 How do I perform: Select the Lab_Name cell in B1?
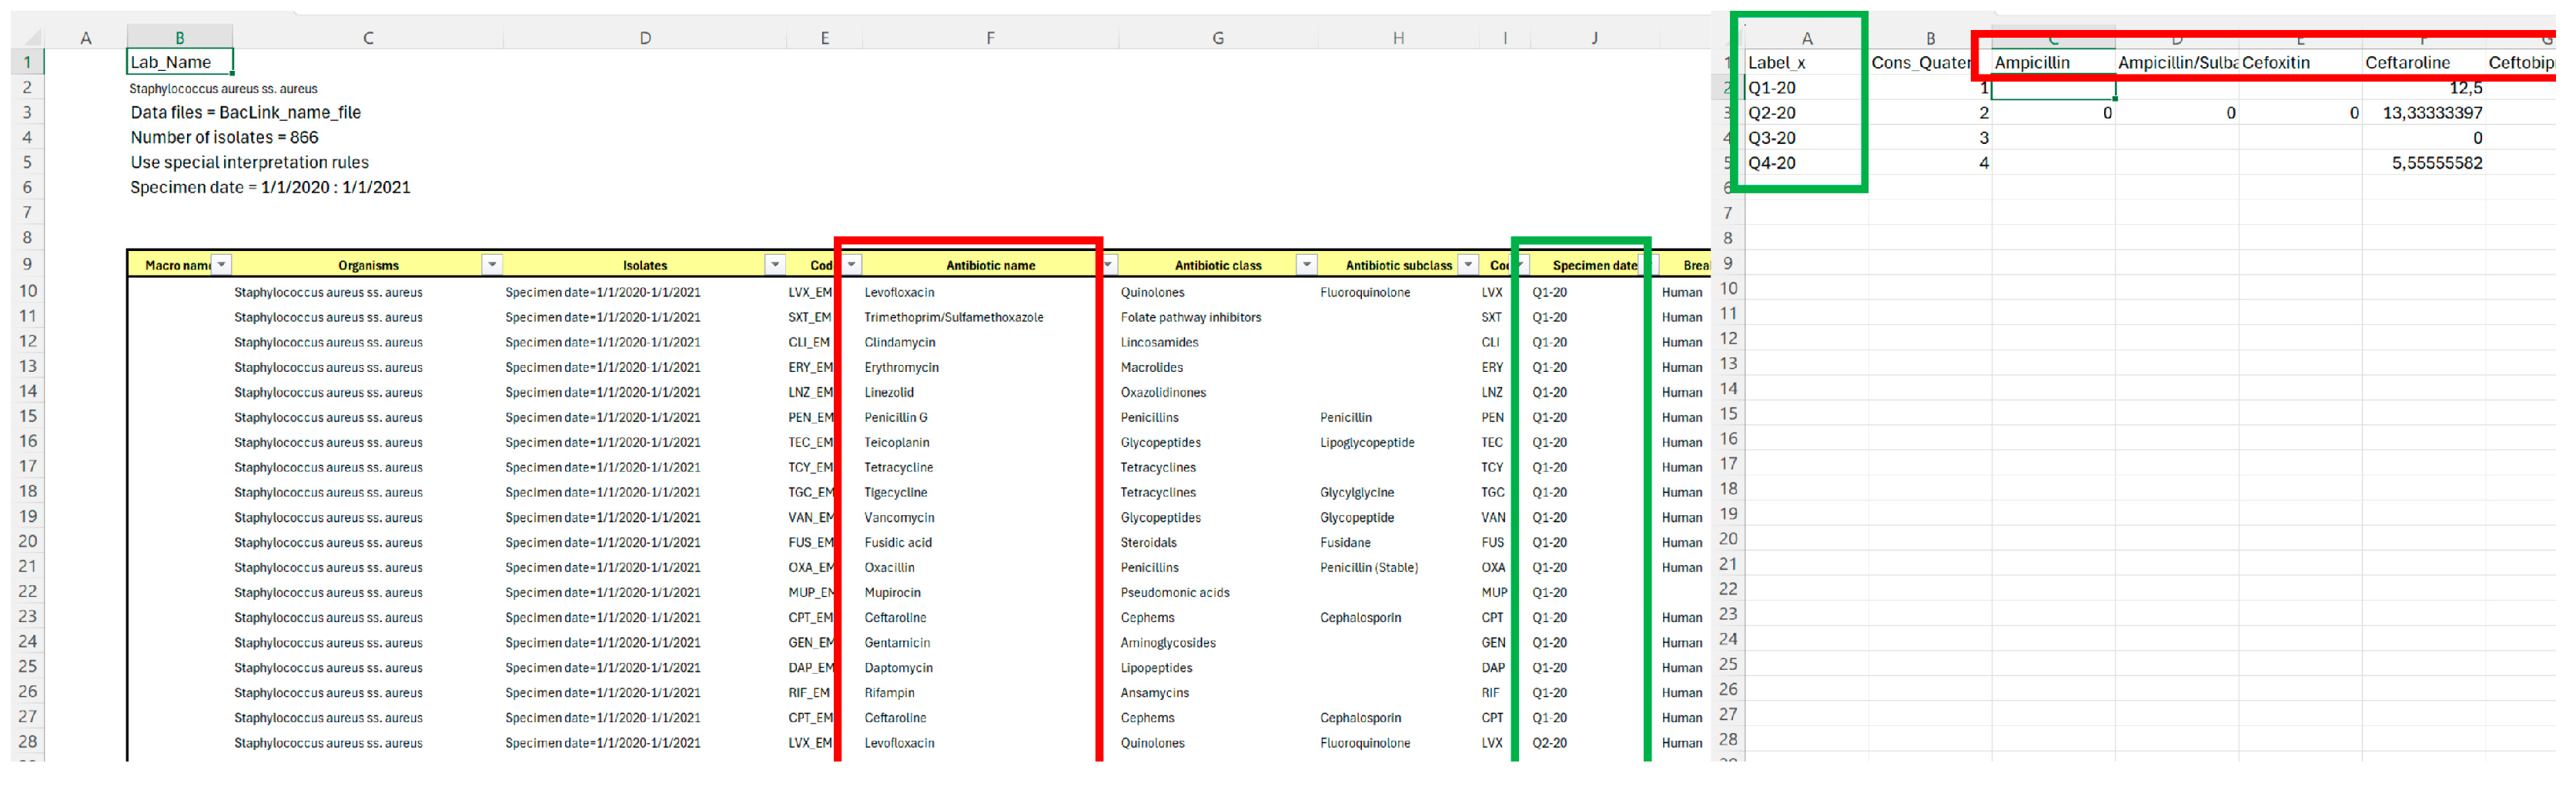179,62
